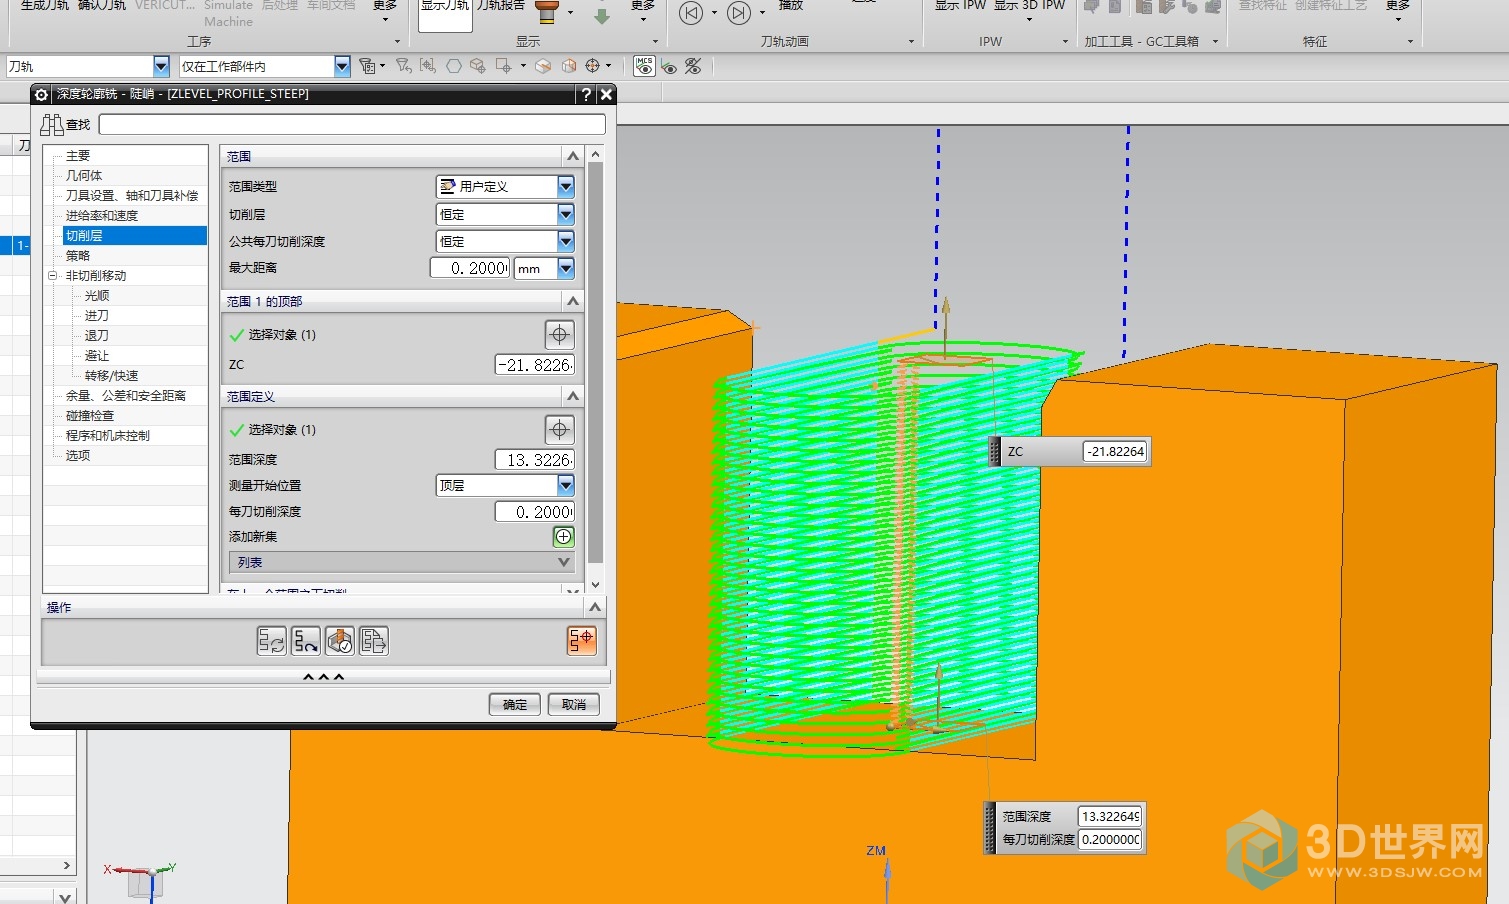
Task: Click the Generate tool path icon
Action: point(271,641)
